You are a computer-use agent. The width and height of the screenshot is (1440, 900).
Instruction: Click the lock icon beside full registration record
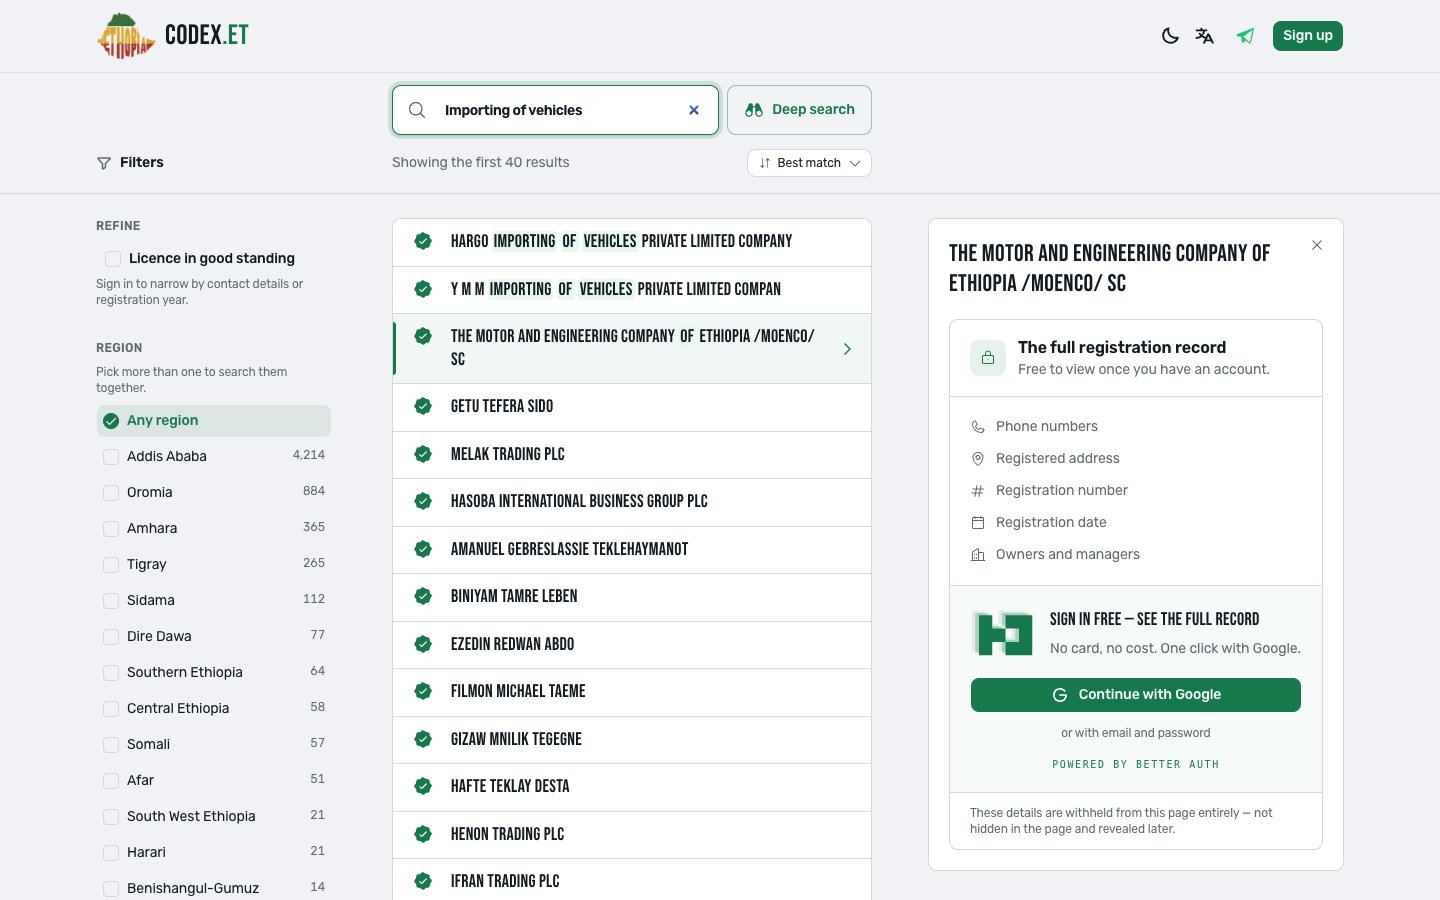[x=988, y=358]
